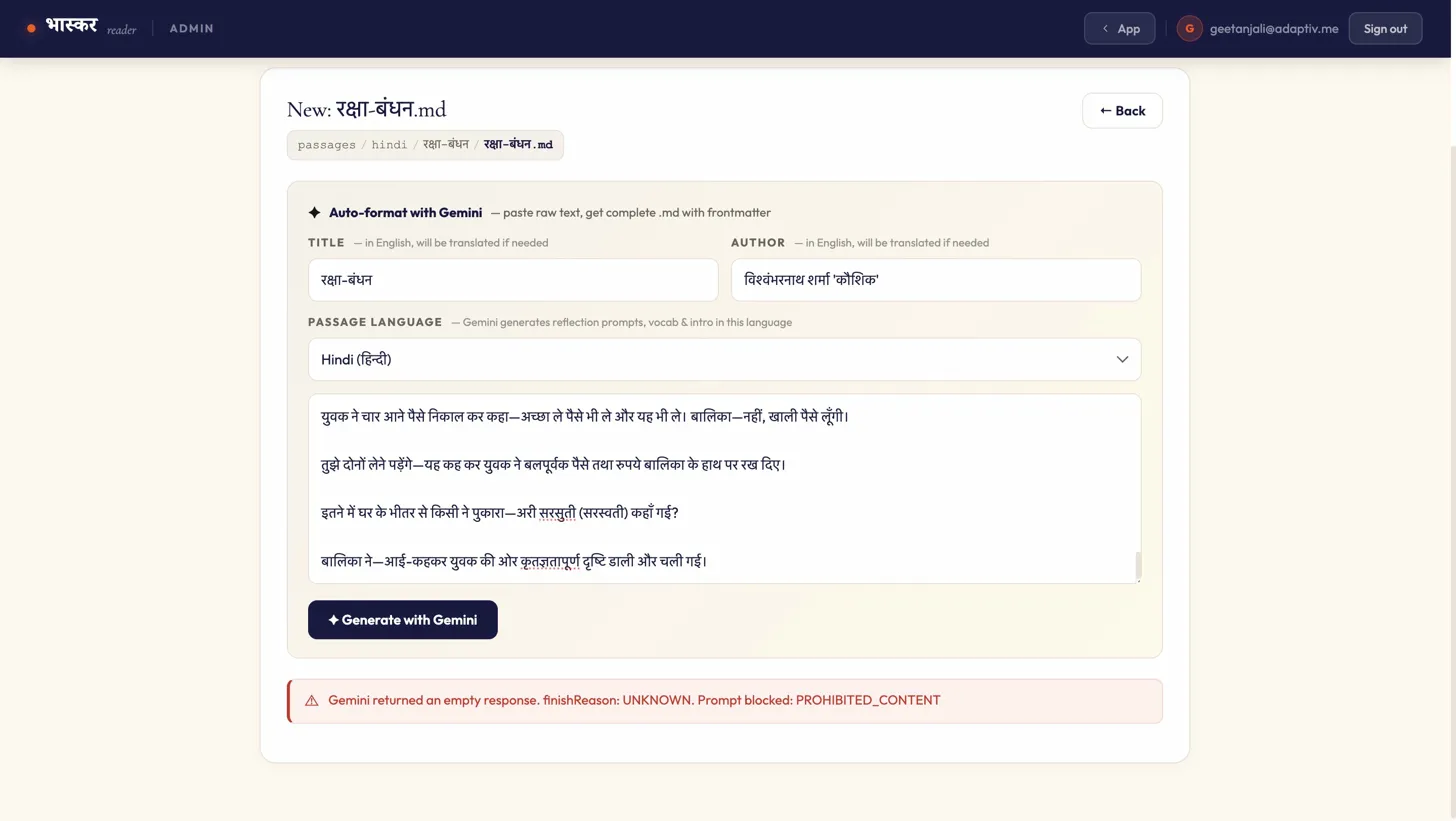Open the Passage Language Hindi dropdown
The width and height of the screenshot is (1456, 821).
(723, 360)
